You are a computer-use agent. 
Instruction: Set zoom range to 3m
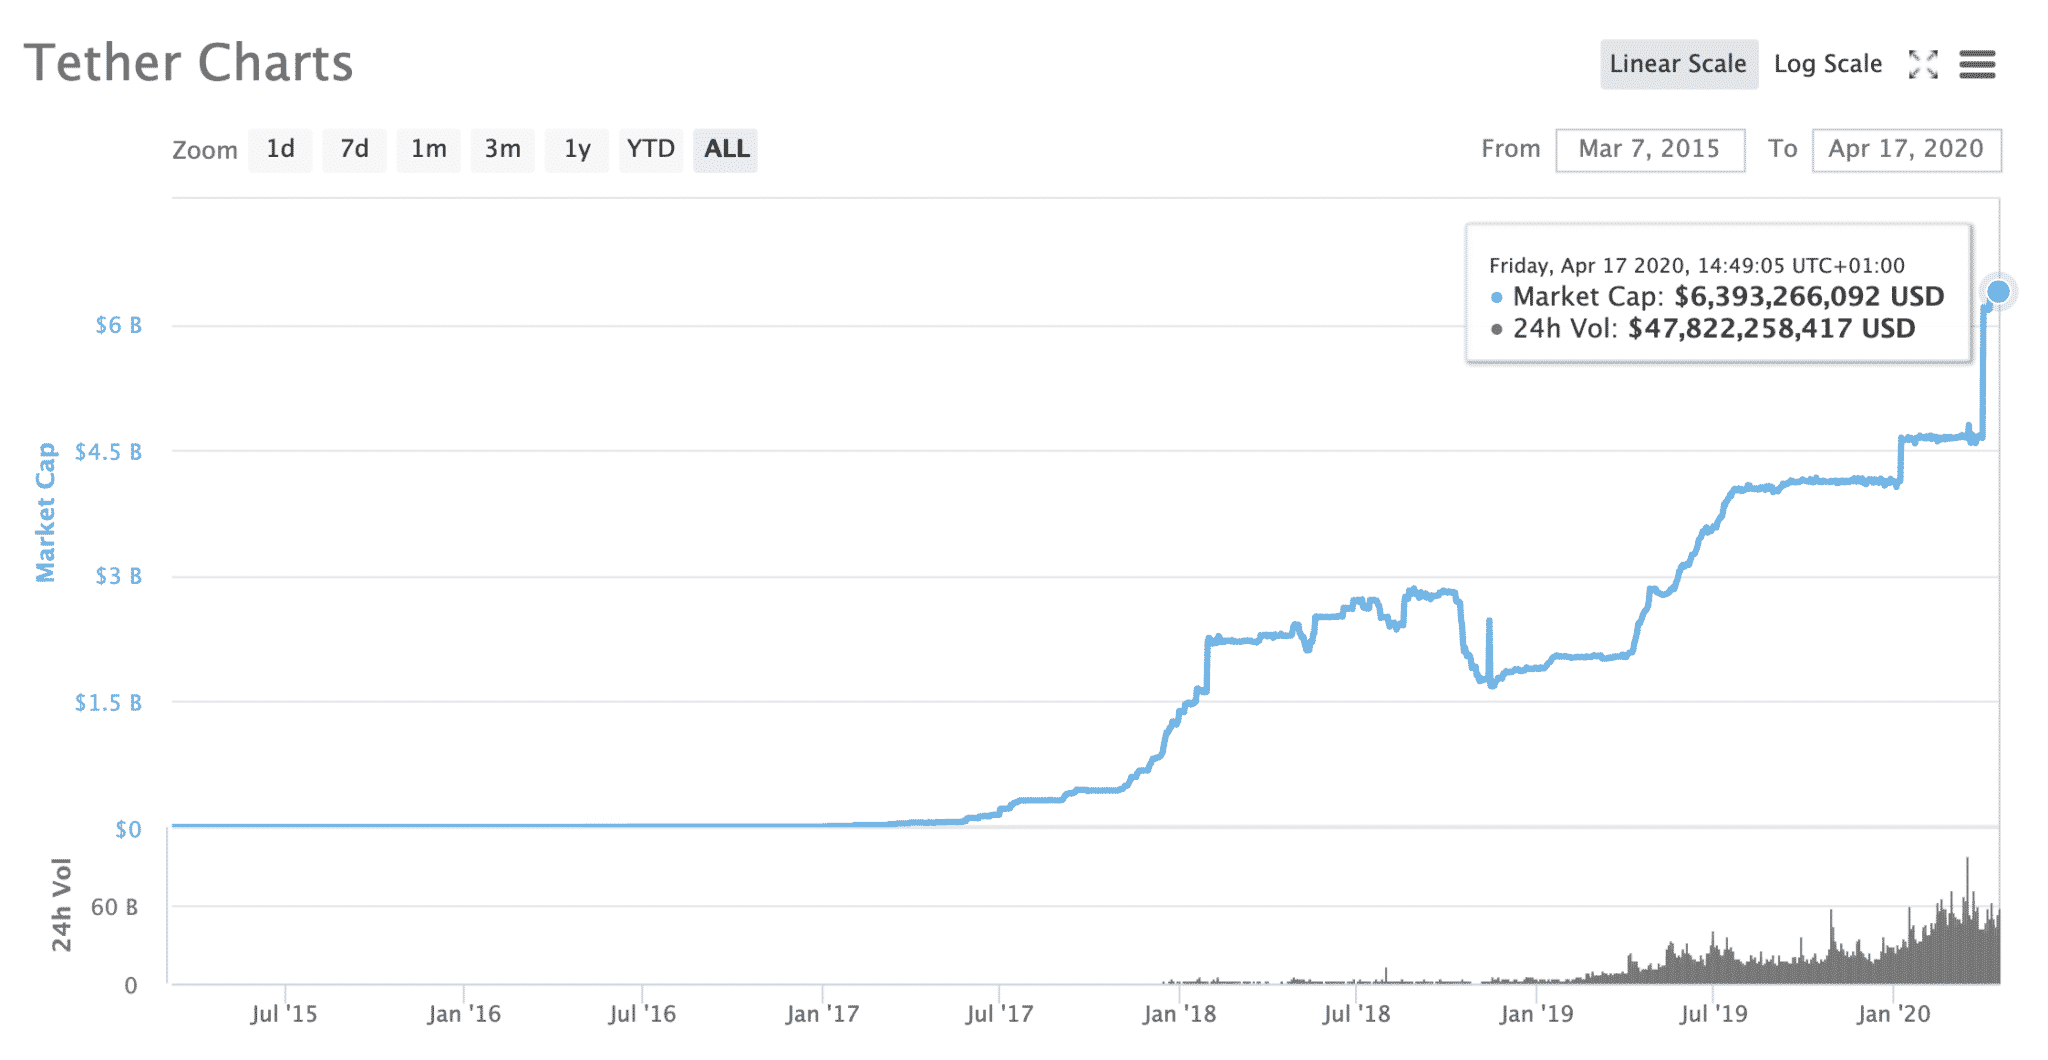[502, 150]
